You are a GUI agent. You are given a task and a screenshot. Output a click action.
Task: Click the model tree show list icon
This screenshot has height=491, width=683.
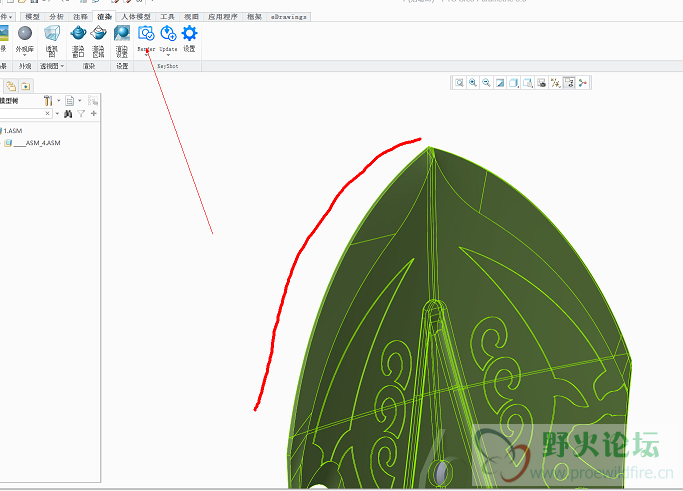pyautogui.click(x=70, y=101)
